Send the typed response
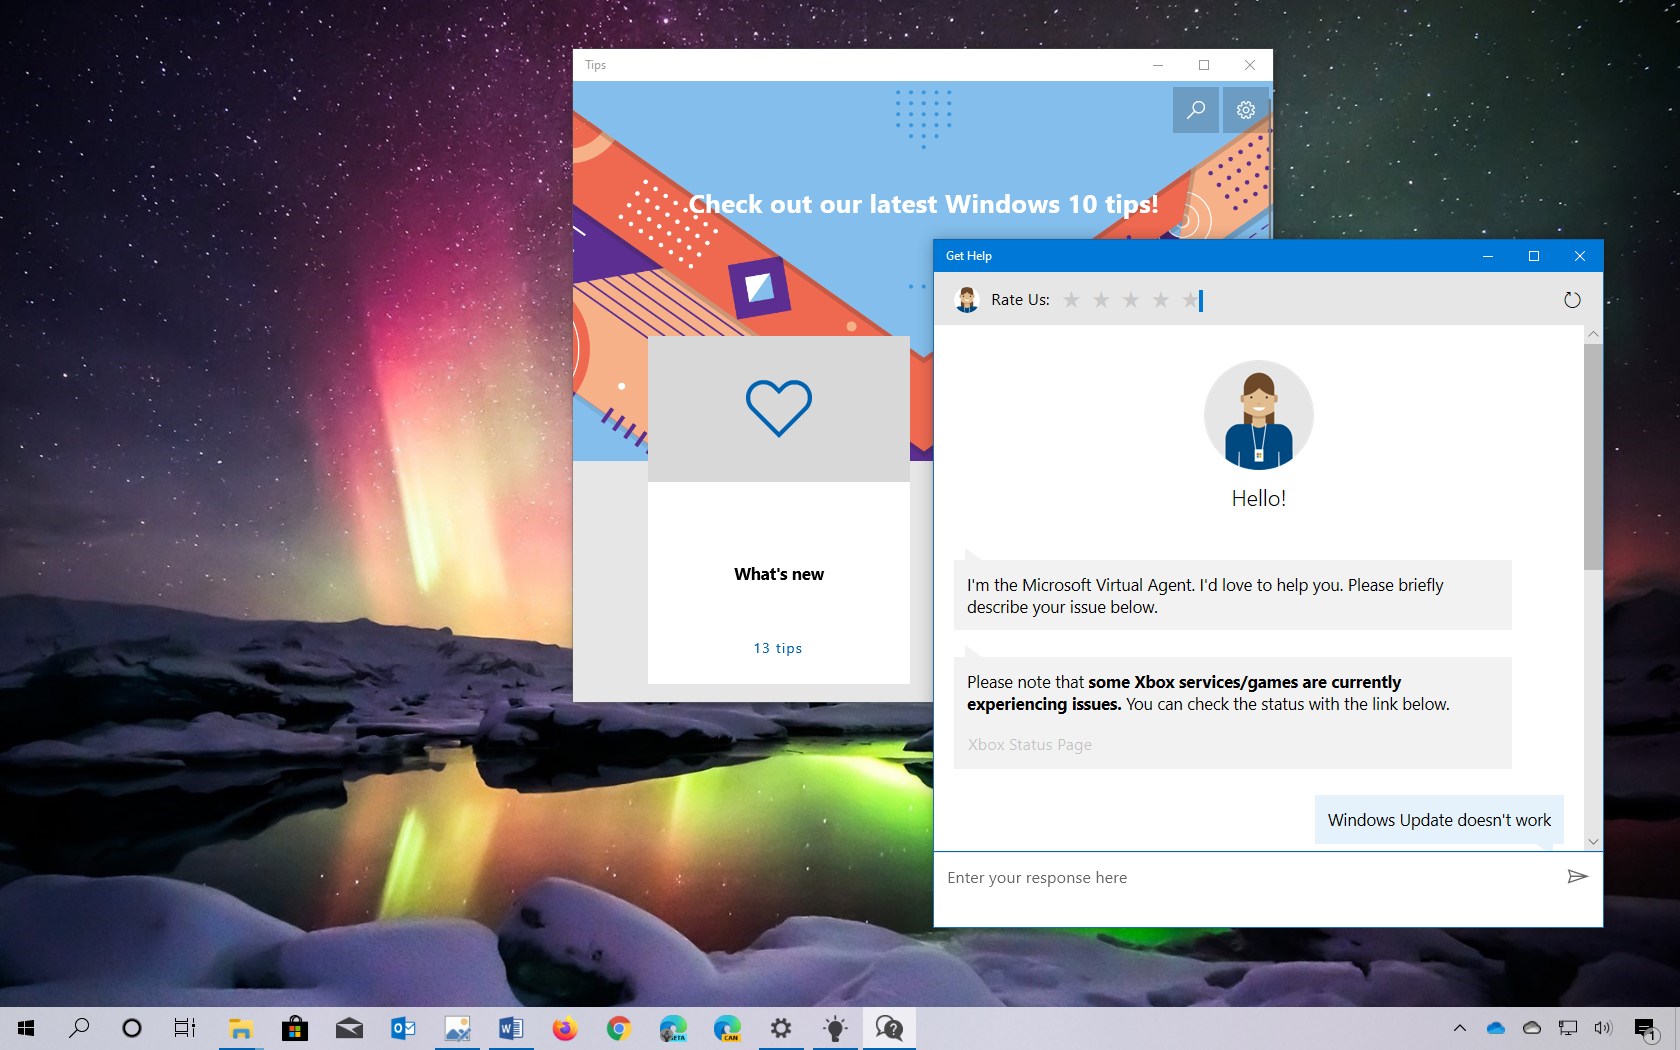Screen dimensions: 1680x1050 pyautogui.click(x=1577, y=877)
